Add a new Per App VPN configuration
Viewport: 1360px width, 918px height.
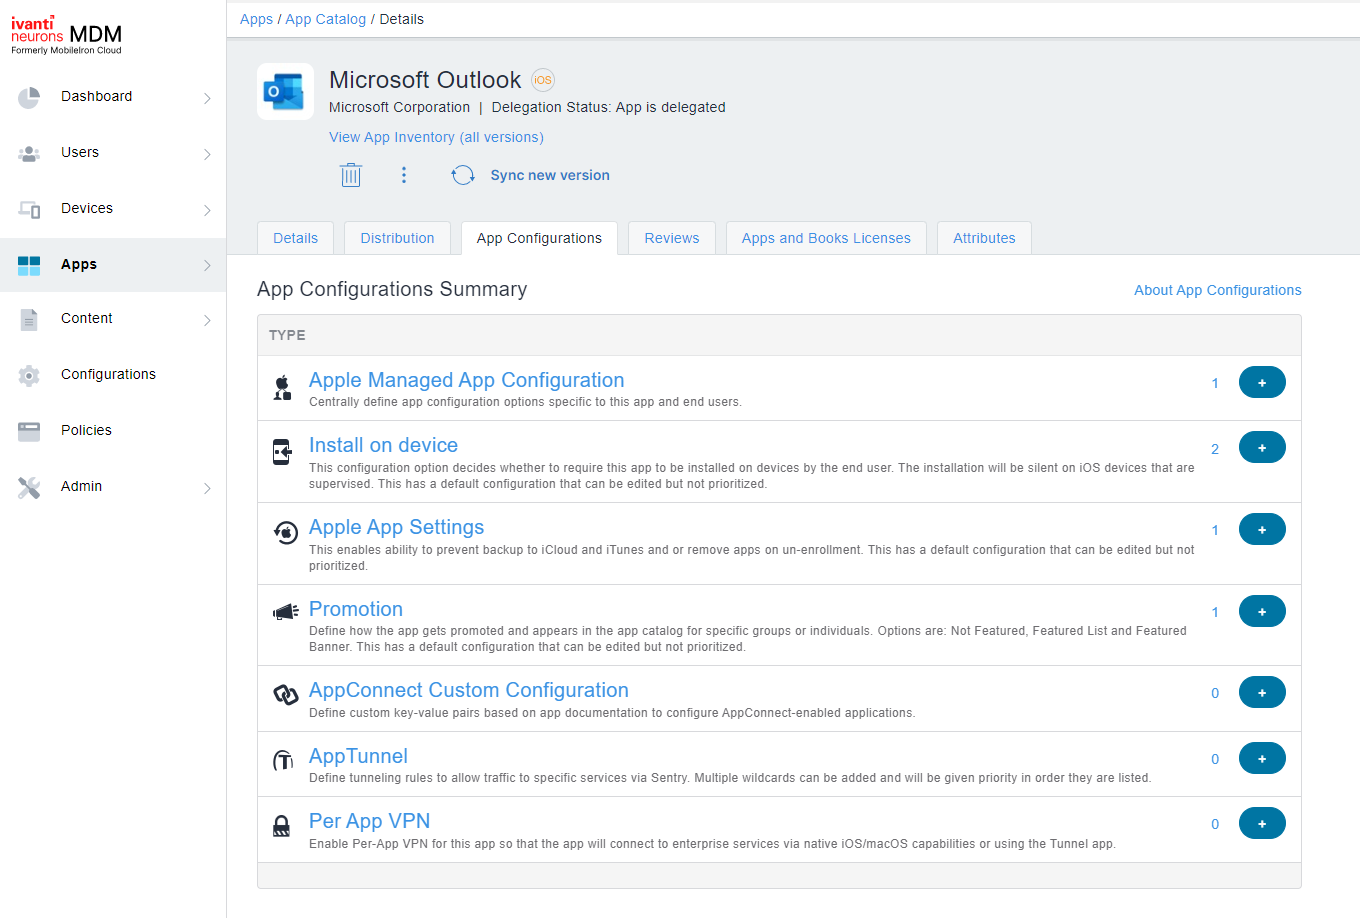tap(1262, 824)
